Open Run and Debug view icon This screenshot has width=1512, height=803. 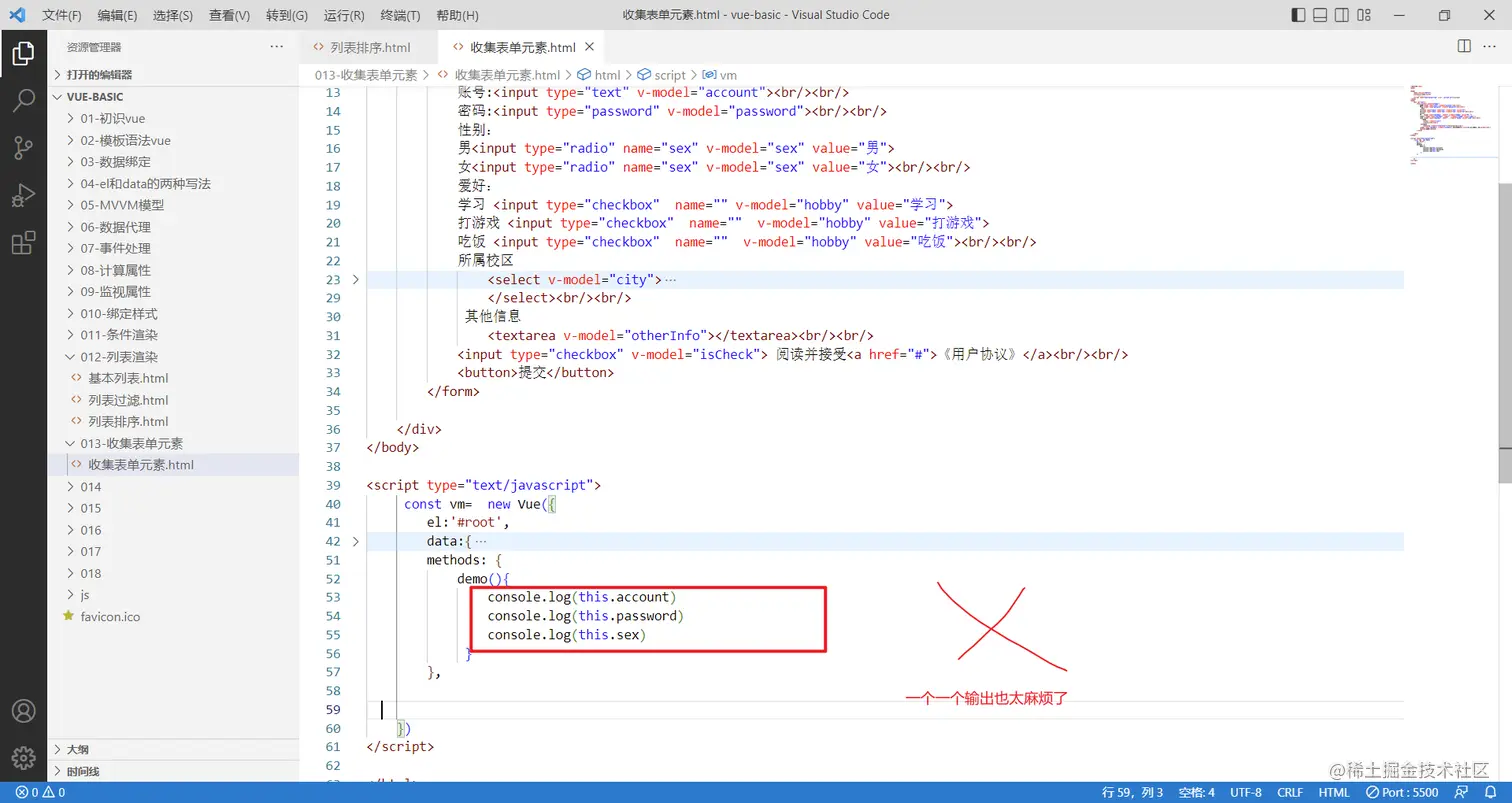(23, 195)
